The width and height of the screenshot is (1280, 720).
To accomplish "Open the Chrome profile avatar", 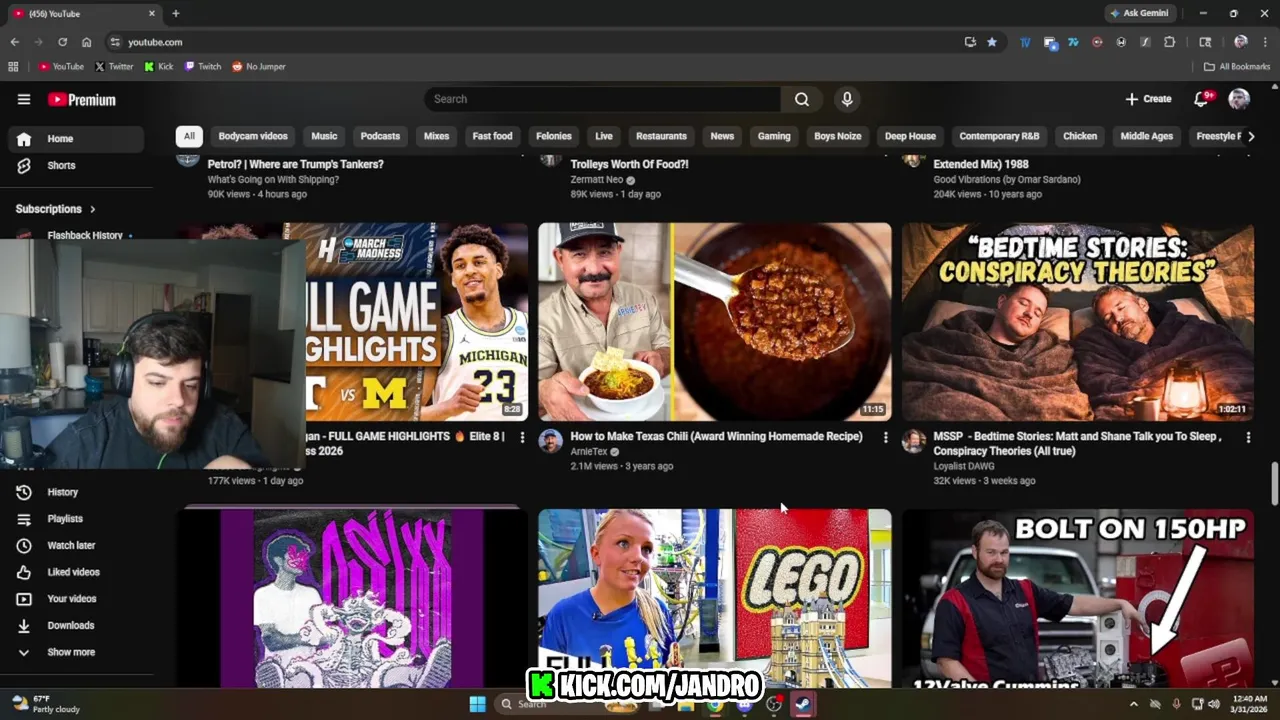I will point(1241,42).
